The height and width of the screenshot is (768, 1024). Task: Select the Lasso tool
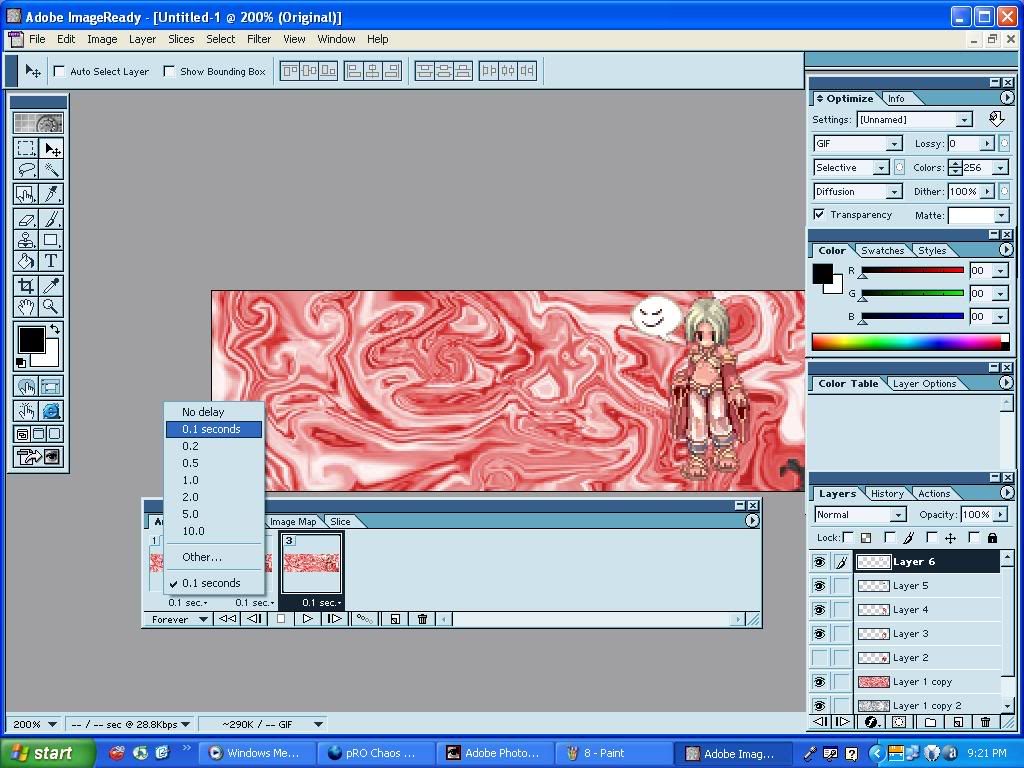click(26, 170)
